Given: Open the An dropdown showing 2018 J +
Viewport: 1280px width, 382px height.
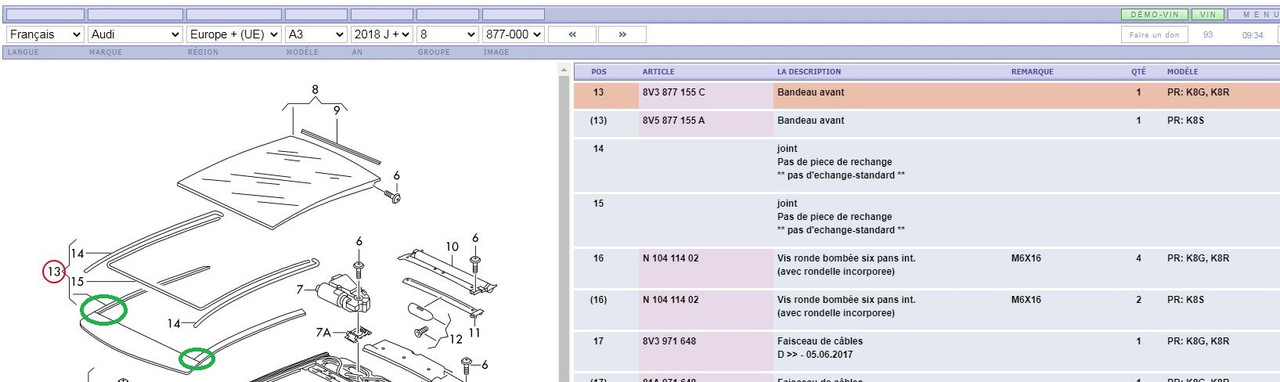Looking at the screenshot, I should coord(381,34).
